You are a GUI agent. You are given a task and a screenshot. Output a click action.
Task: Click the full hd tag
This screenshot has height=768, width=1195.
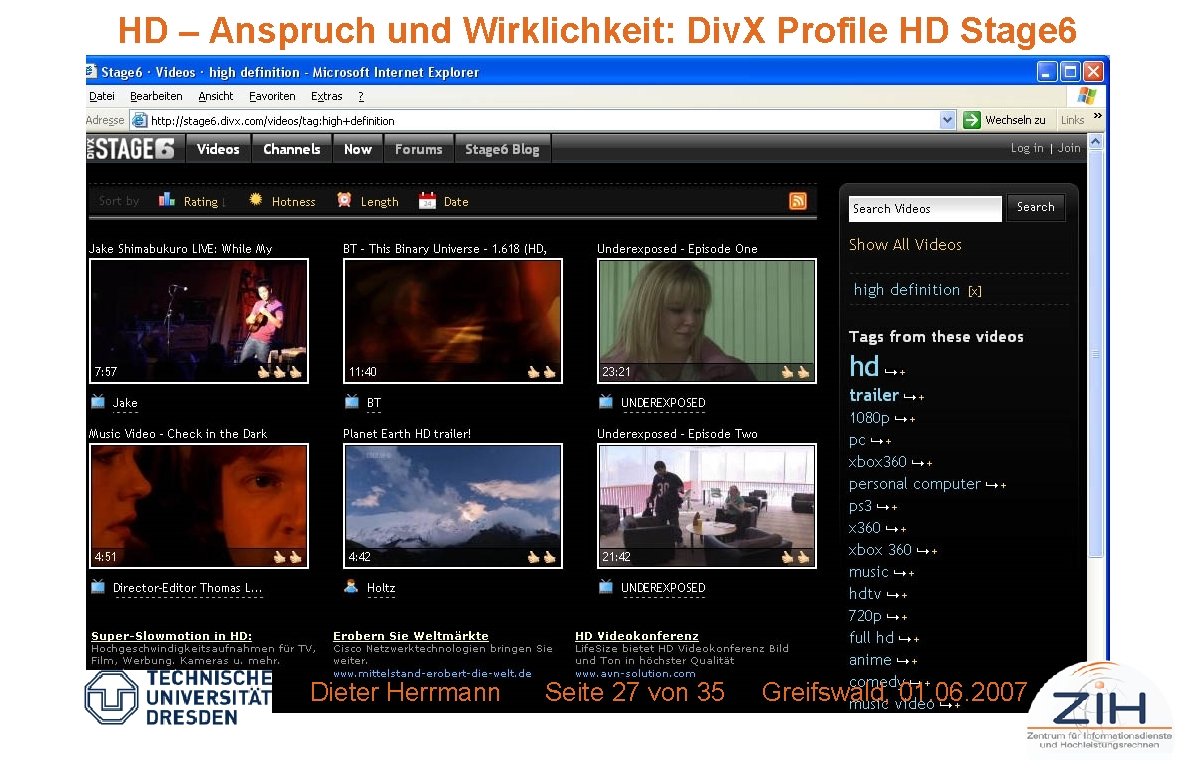[x=871, y=638]
